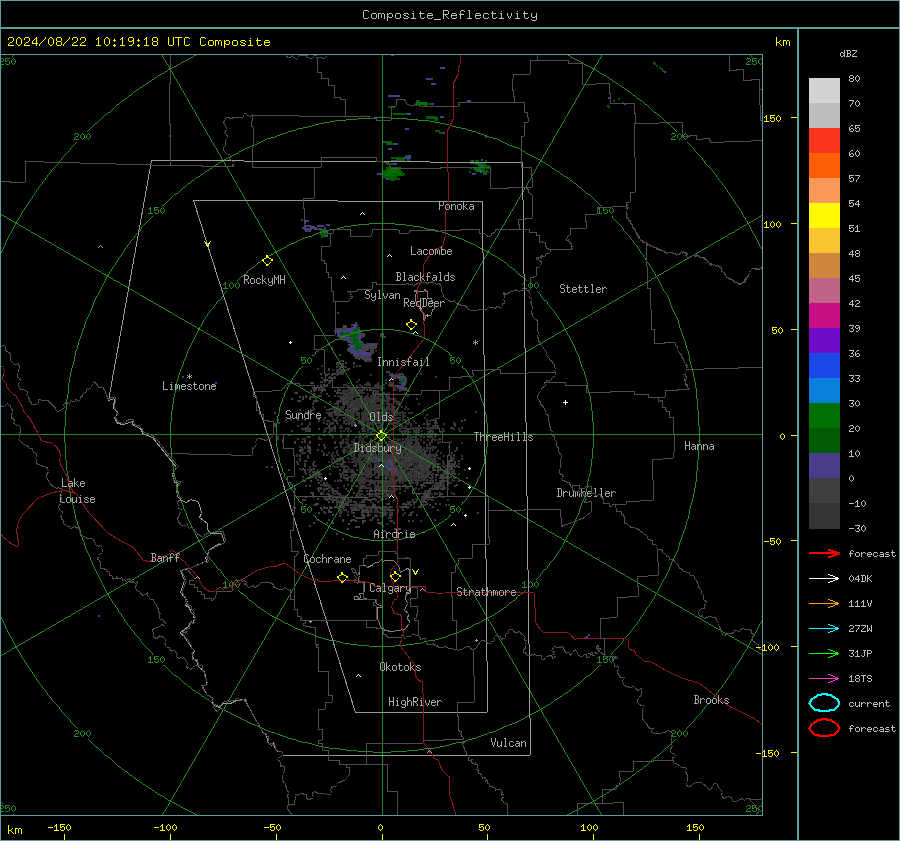Click the cyan current ellipse legend icon
The image size is (900, 841).
tap(824, 703)
